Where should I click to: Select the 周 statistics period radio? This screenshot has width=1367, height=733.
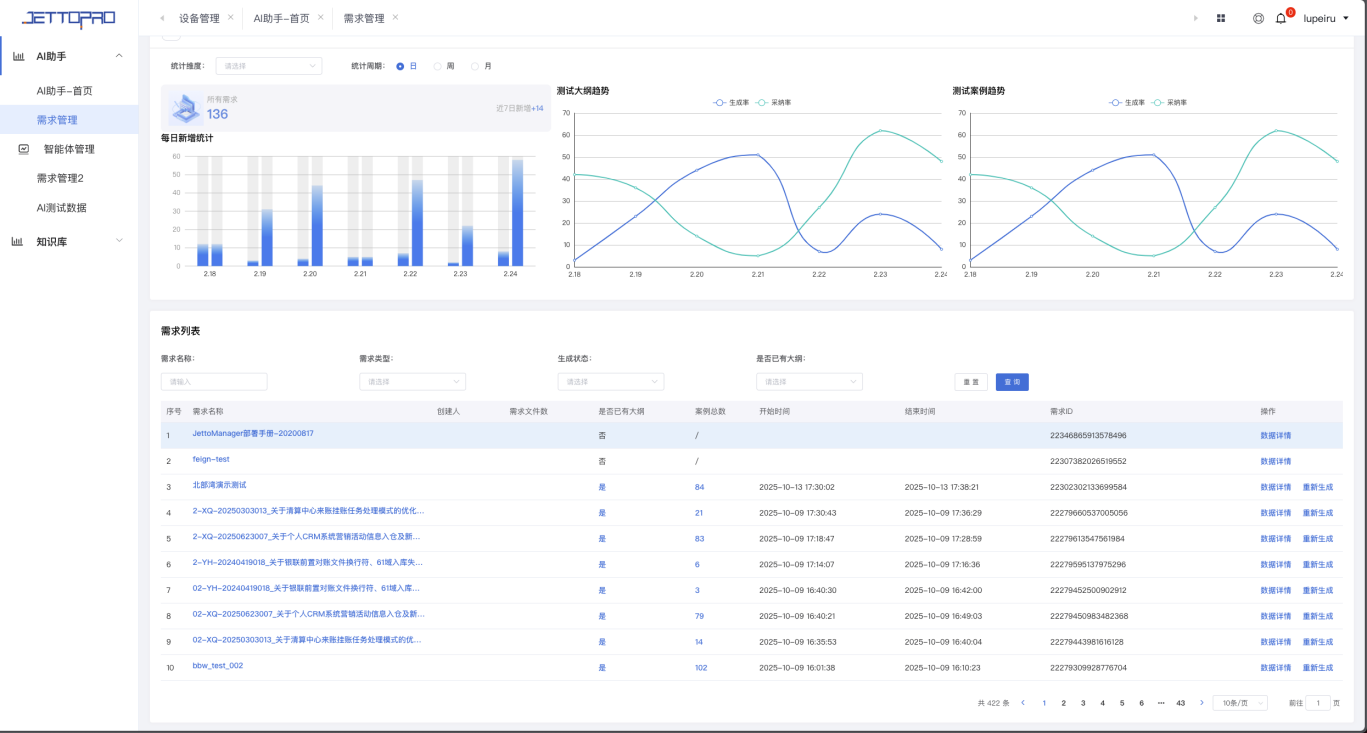coord(437,66)
